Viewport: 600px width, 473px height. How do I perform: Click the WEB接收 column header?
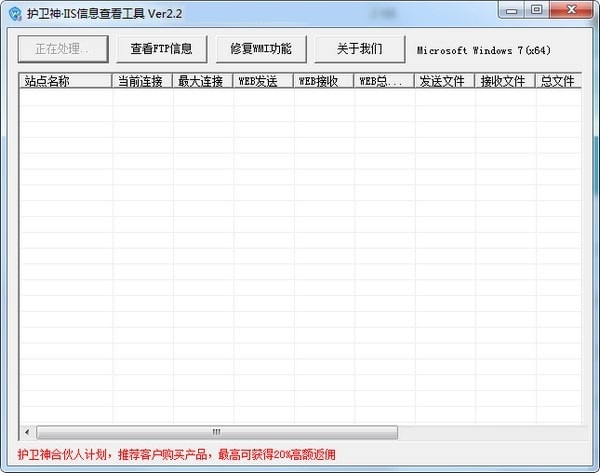click(323, 82)
